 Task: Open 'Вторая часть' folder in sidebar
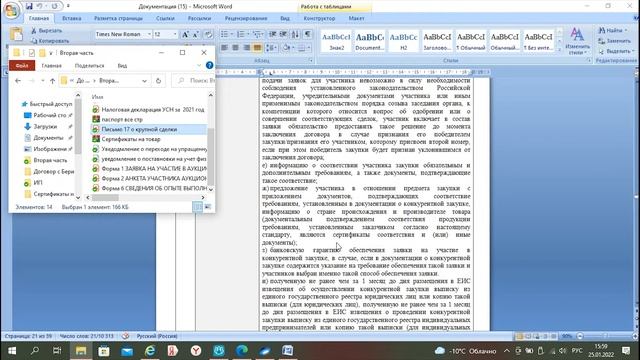(x=45, y=160)
